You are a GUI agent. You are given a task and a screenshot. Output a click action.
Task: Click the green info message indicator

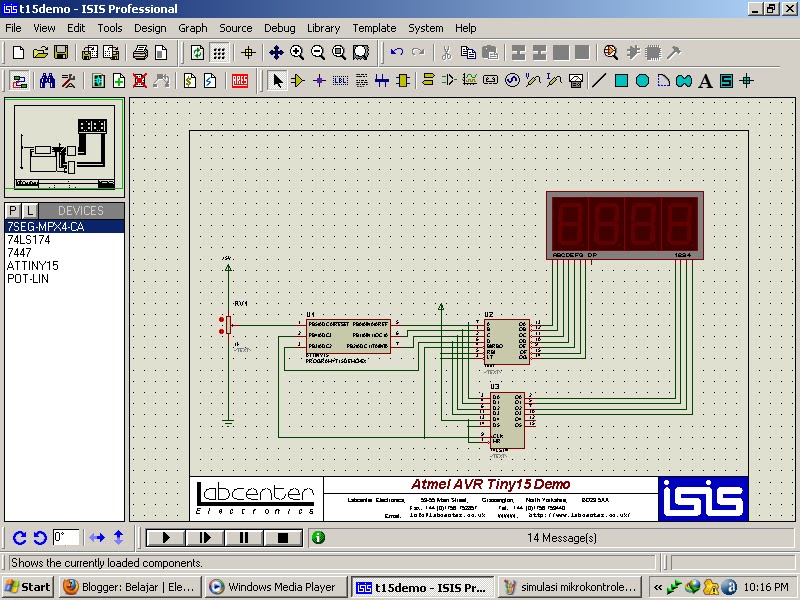317,537
